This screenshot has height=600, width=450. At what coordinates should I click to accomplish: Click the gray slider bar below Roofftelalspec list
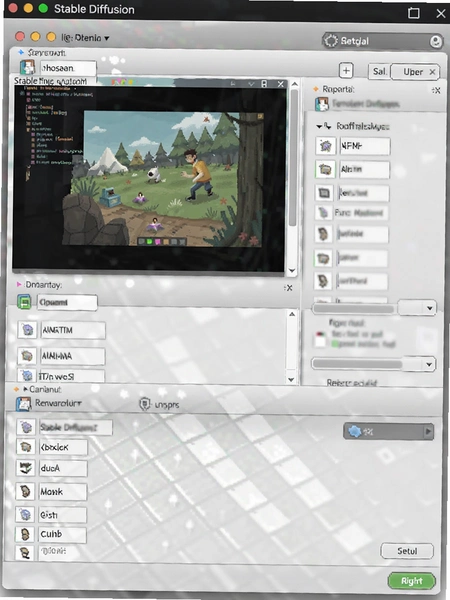point(354,308)
